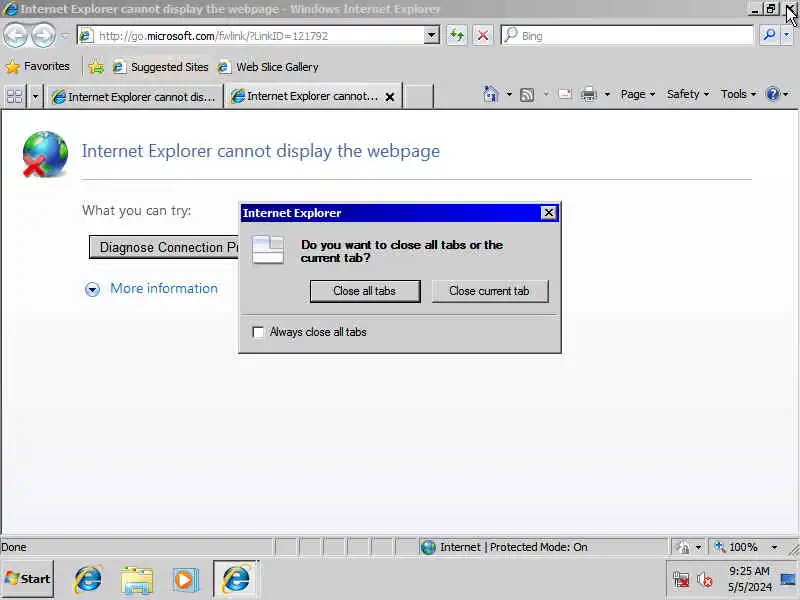This screenshot has height=600, width=800.
Task: Expand the More information chevron icon
Action: click(x=92, y=289)
